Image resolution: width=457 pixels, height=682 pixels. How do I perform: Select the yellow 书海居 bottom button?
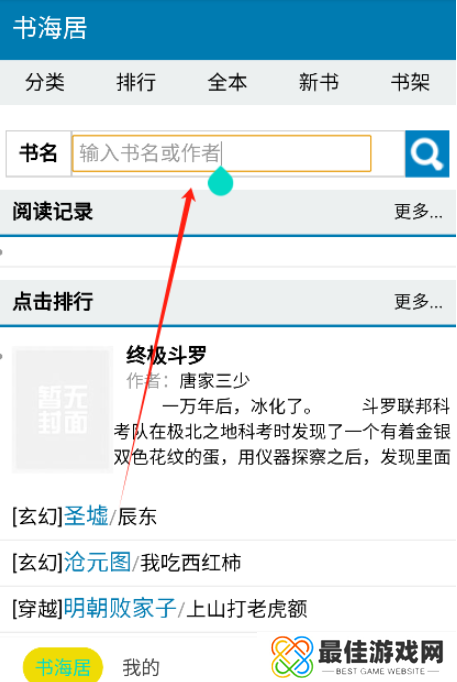click(x=63, y=666)
